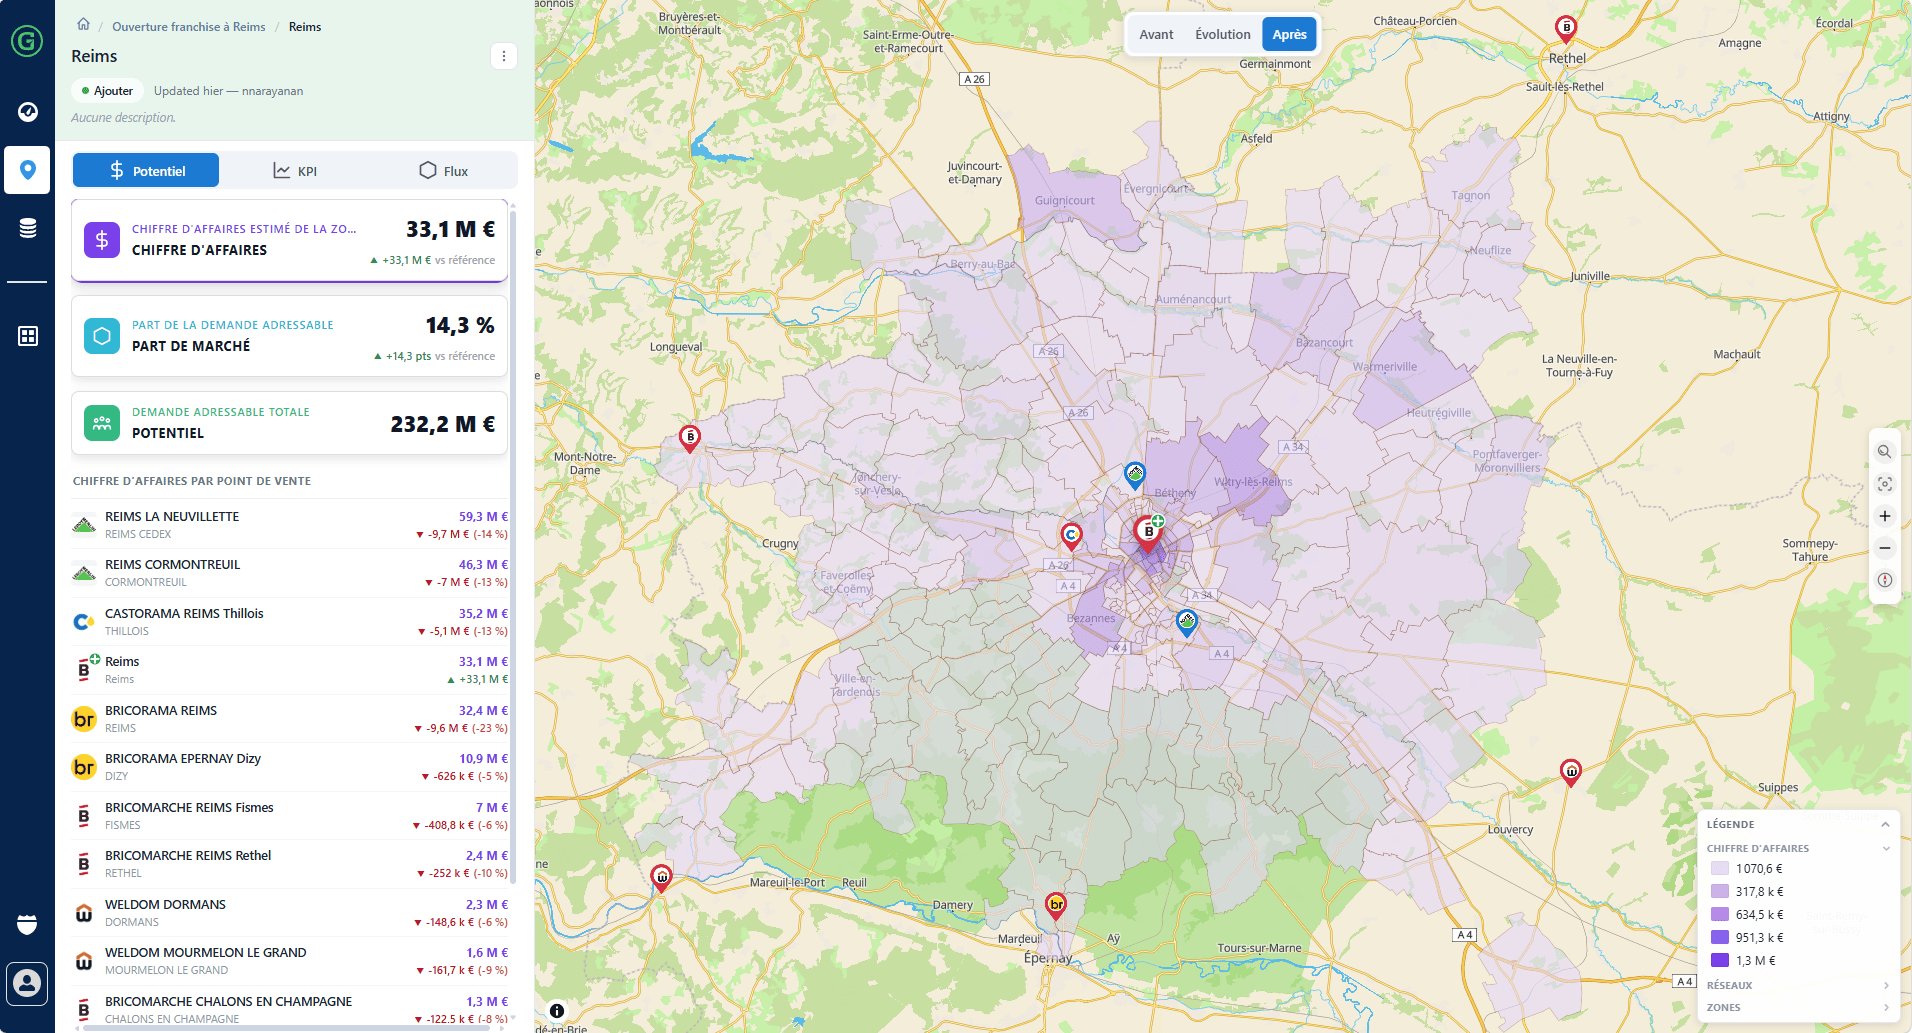Expand the Réseaux legend section
Screen dimensions: 1912x1033
click(1886, 985)
